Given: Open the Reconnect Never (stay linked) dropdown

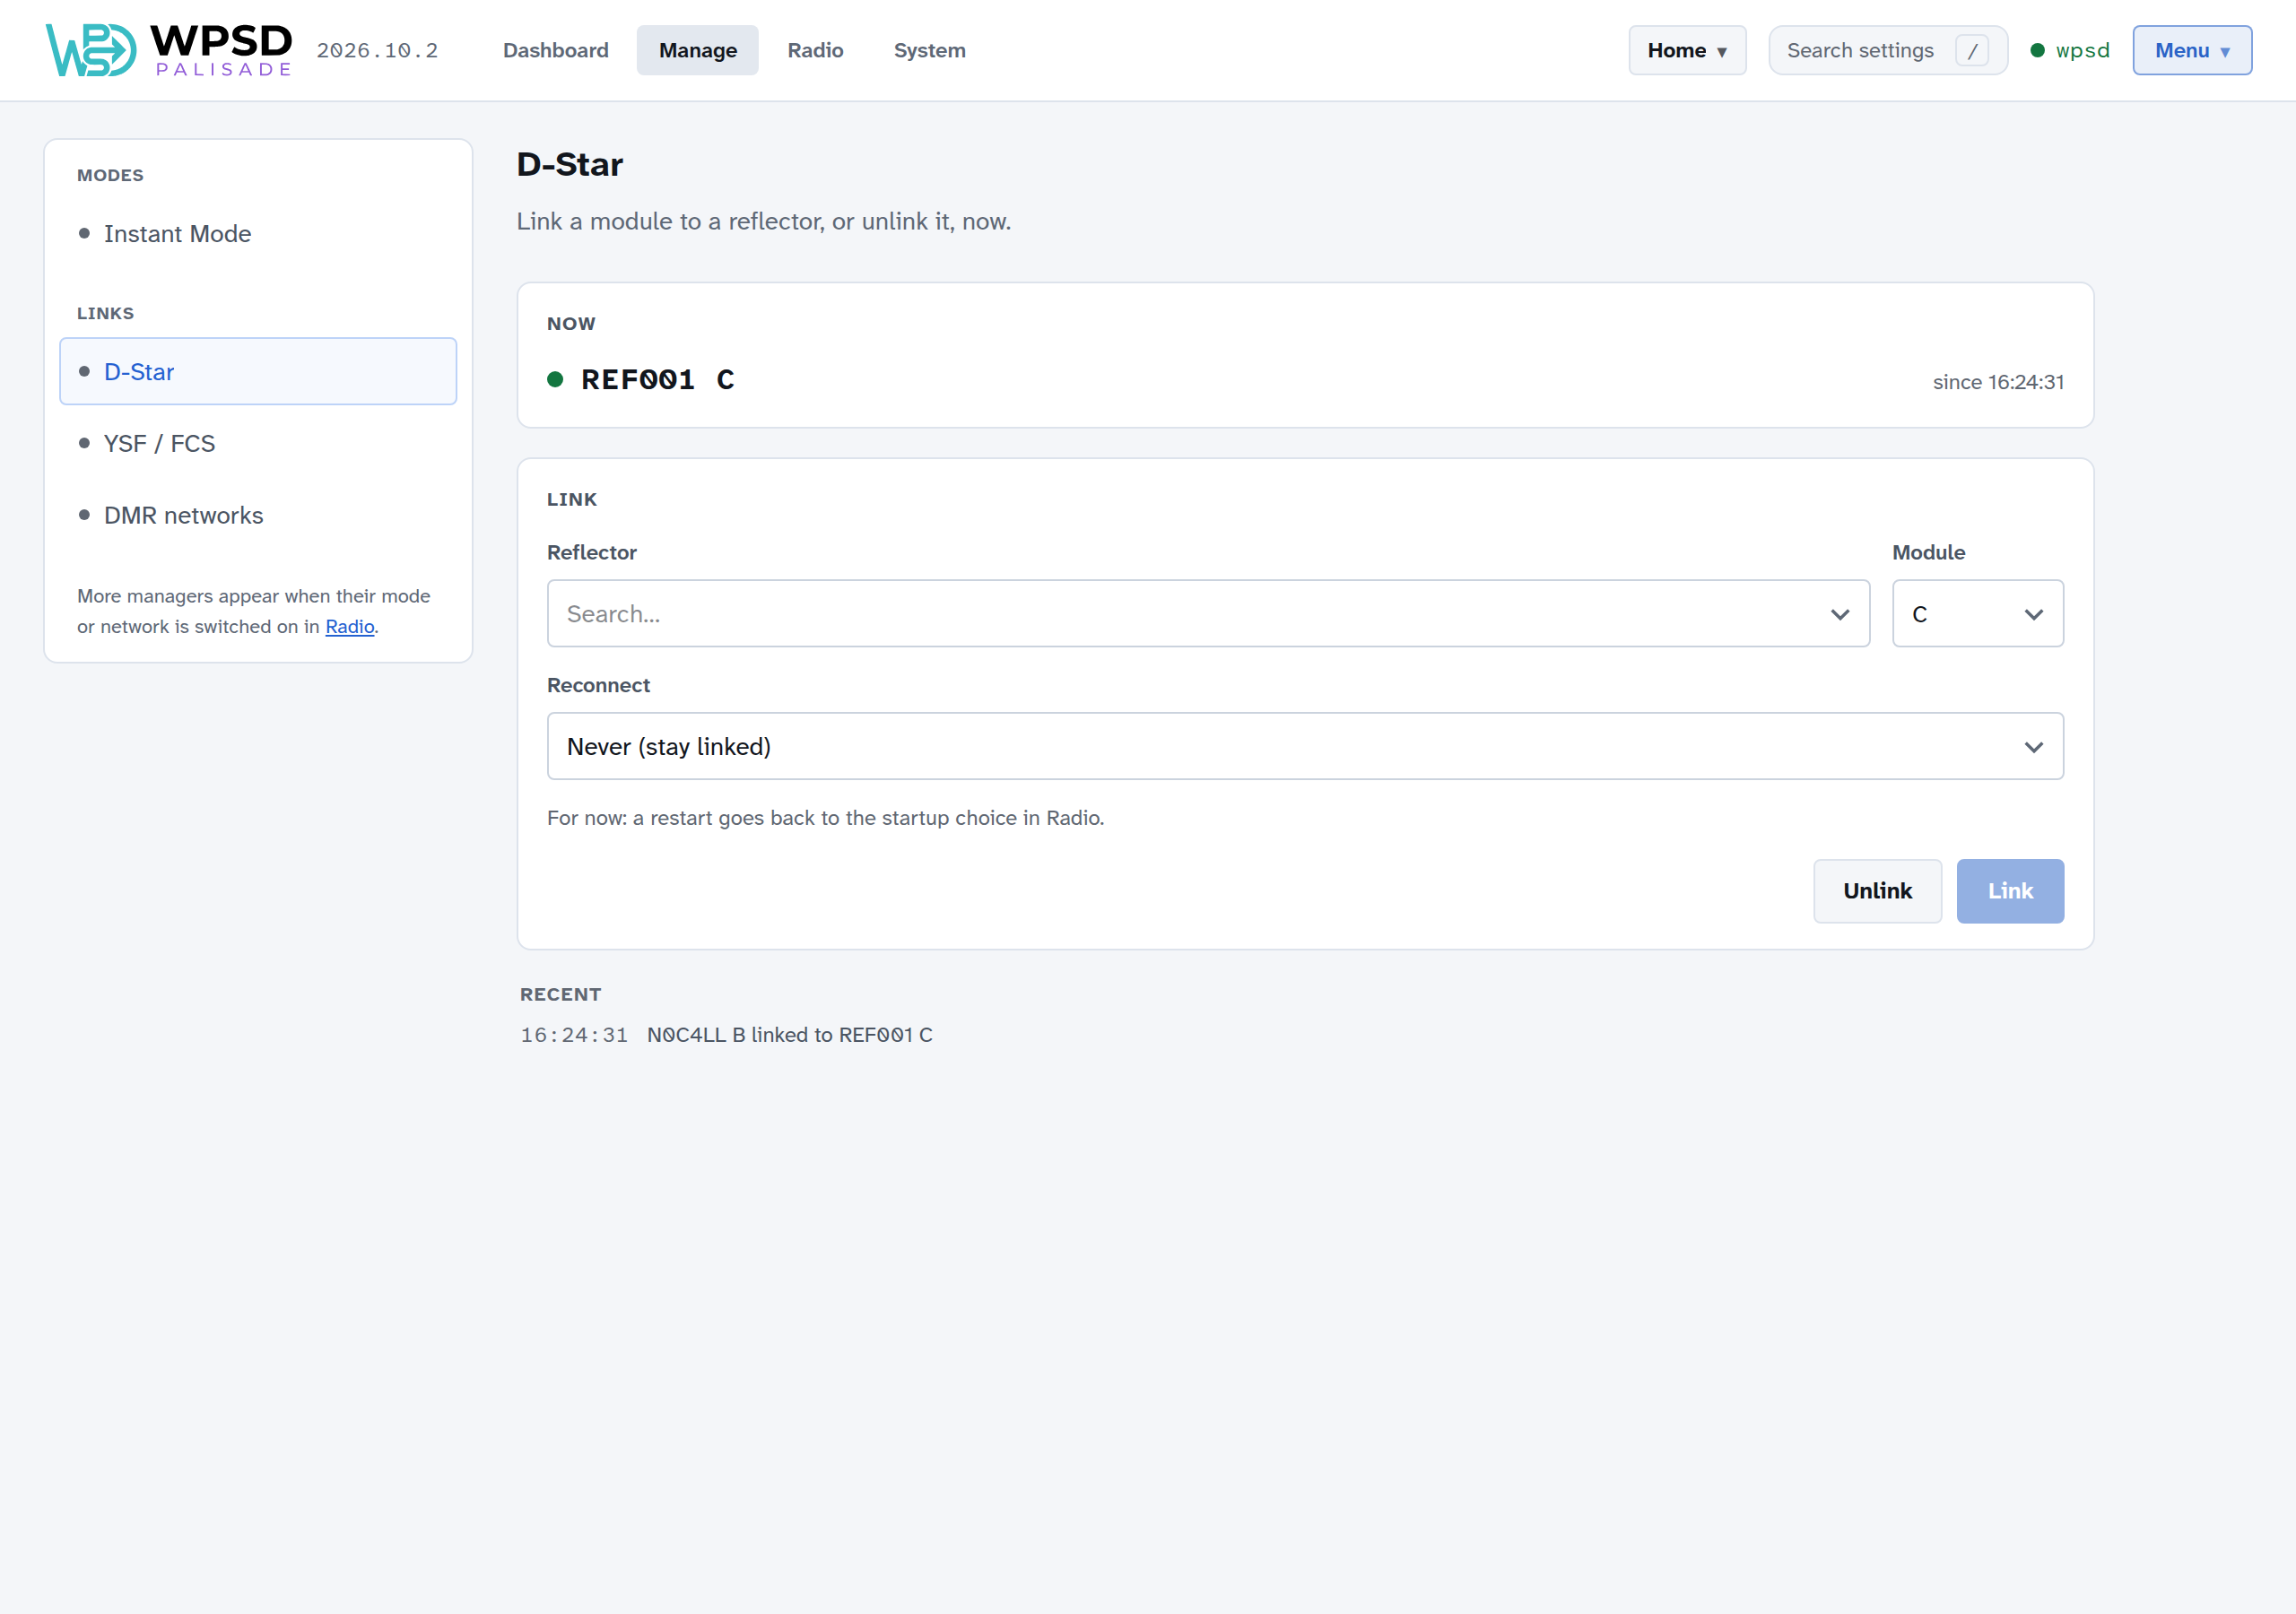Looking at the screenshot, I should click(x=1305, y=746).
